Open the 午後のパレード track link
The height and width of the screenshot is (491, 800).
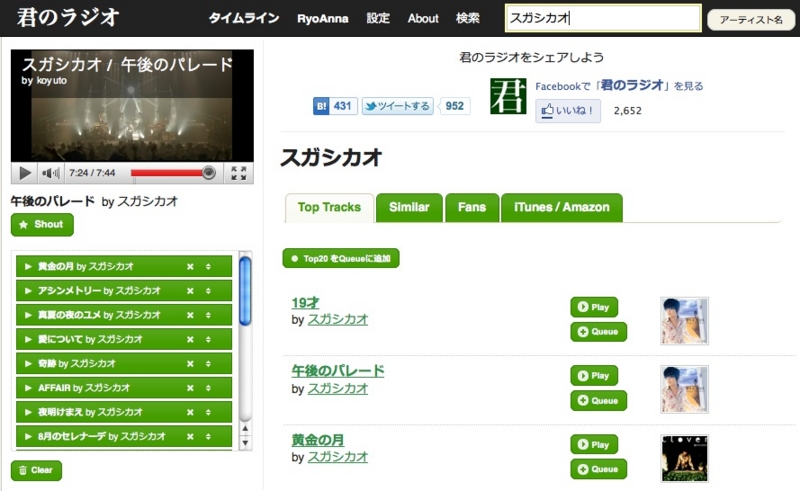[338, 371]
